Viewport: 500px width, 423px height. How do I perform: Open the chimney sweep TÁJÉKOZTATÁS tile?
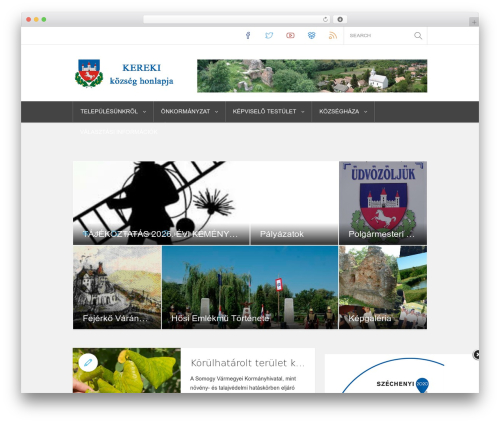(x=161, y=203)
